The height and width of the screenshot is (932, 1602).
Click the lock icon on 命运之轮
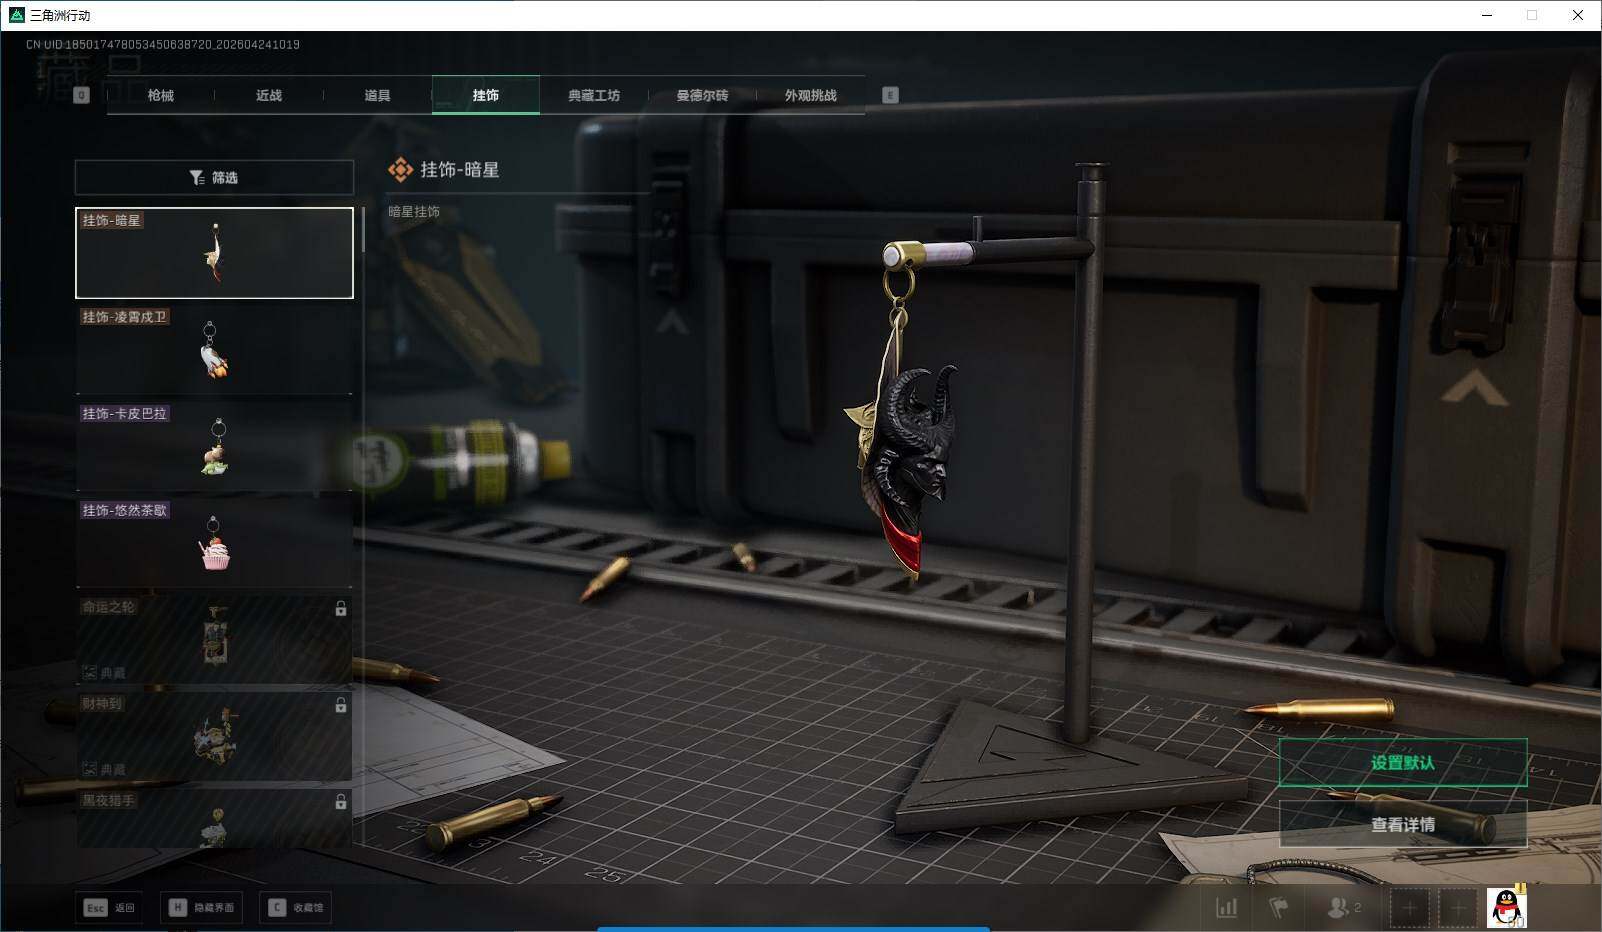click(x=341, y=608)
